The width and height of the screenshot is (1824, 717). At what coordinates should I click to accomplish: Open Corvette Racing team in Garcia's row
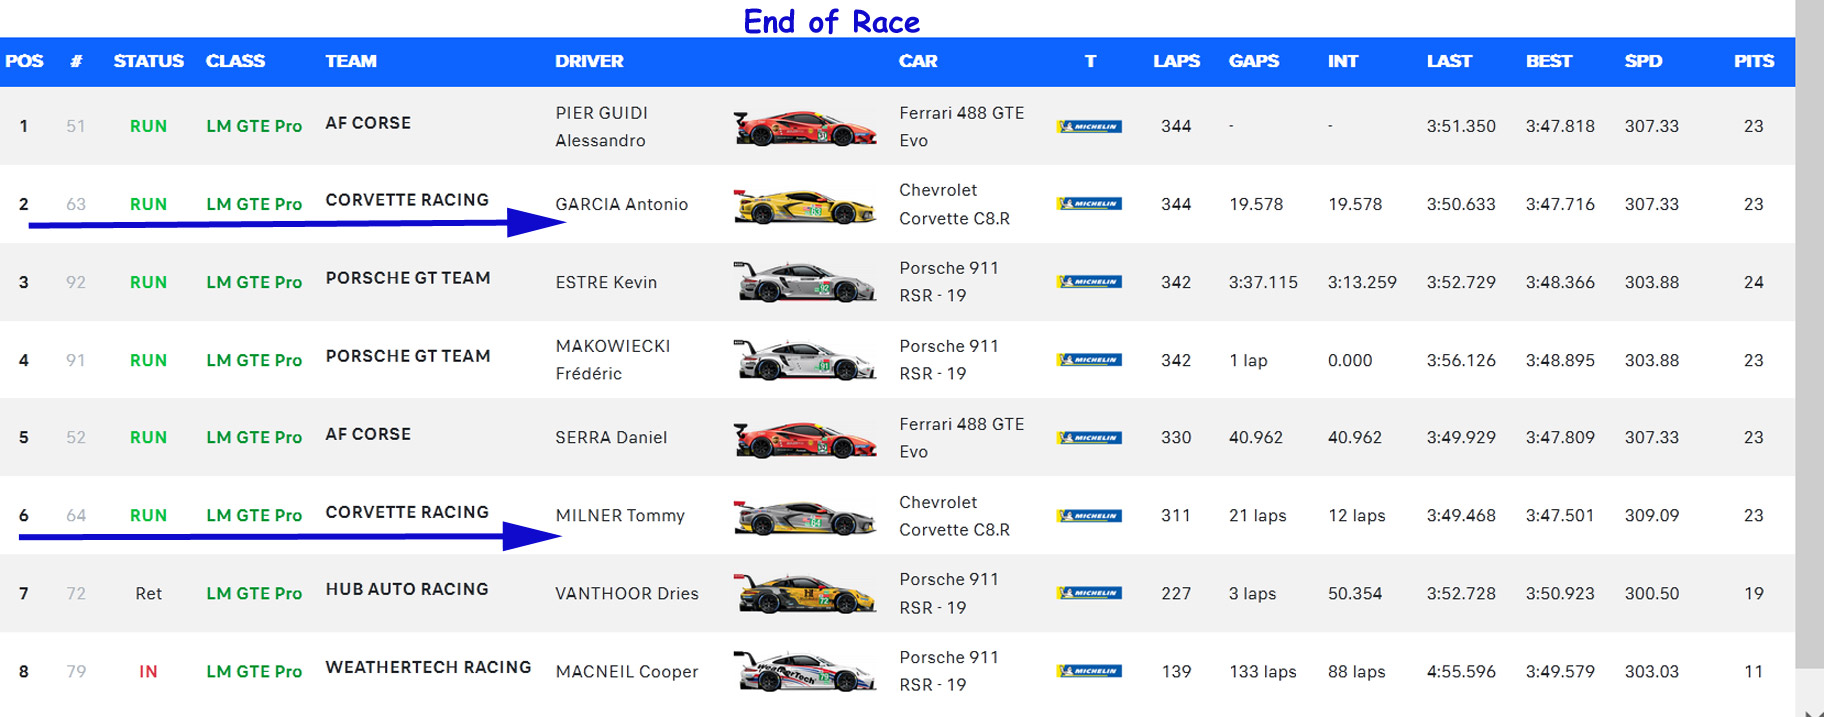(x=407, y=200)
